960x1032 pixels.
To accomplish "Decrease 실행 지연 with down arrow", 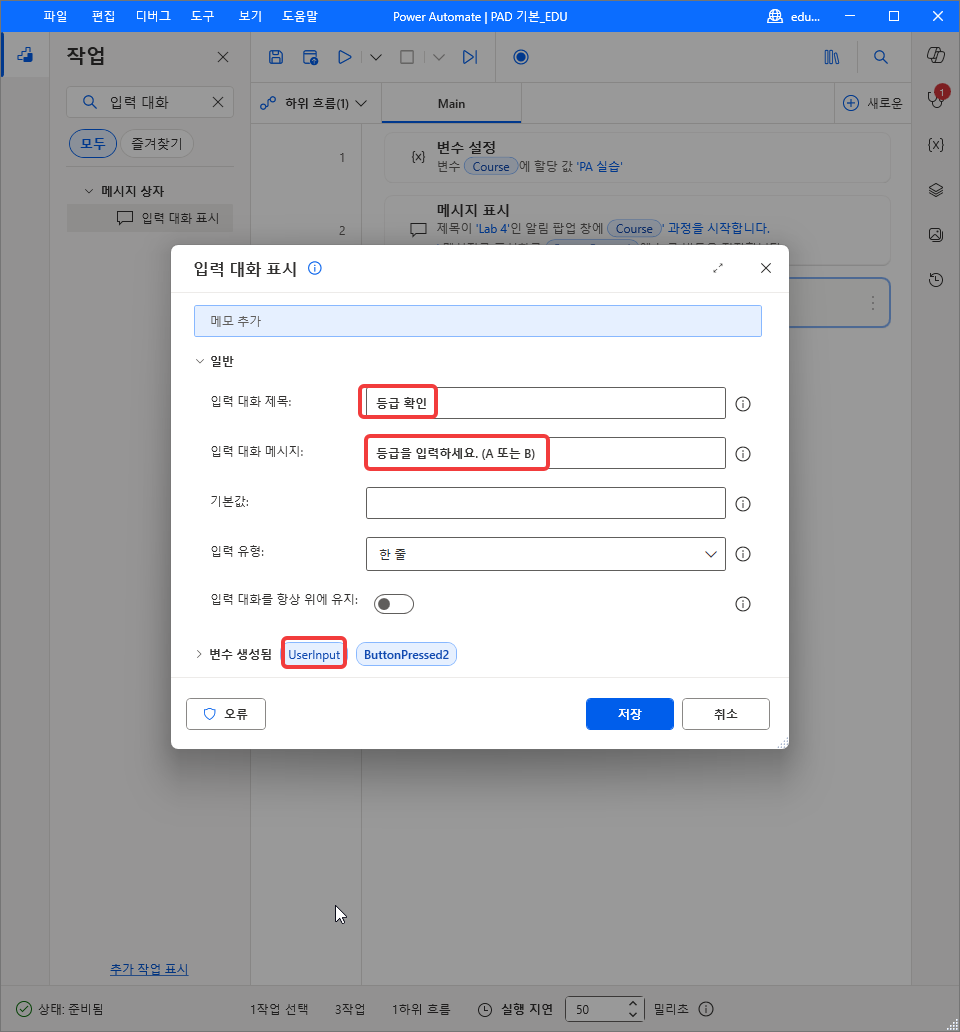I will (x=632, y=1014).
